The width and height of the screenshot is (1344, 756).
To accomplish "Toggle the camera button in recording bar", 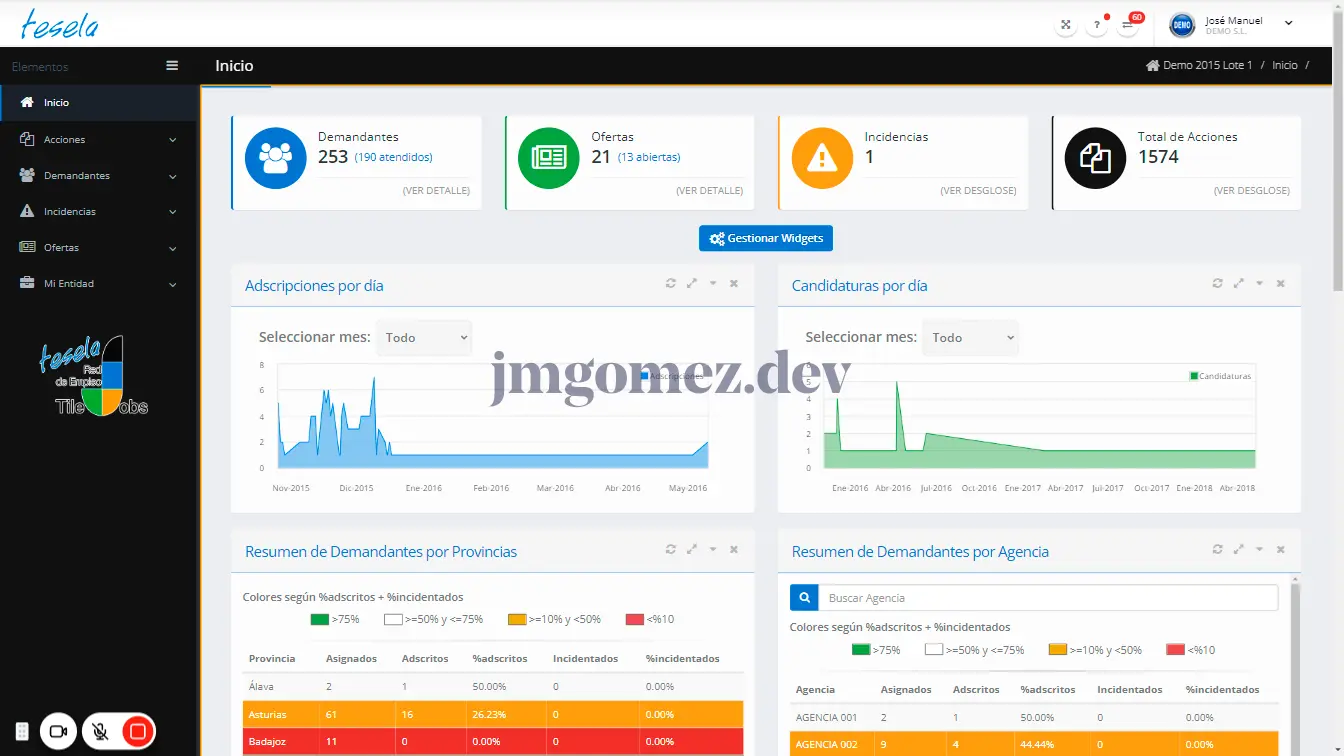I will click(x=58, y=732).
